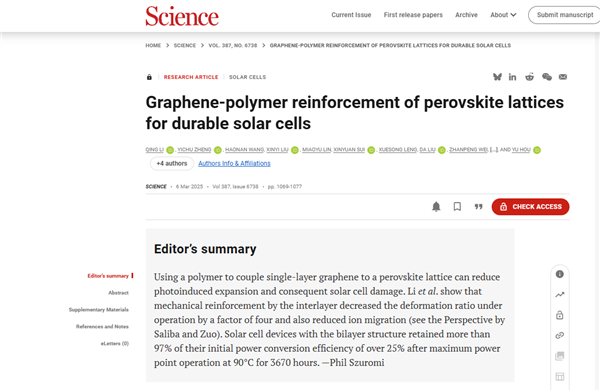Open the info icon in side panel
This screenshot has height=391, width=600.
(x=559, y=274)
